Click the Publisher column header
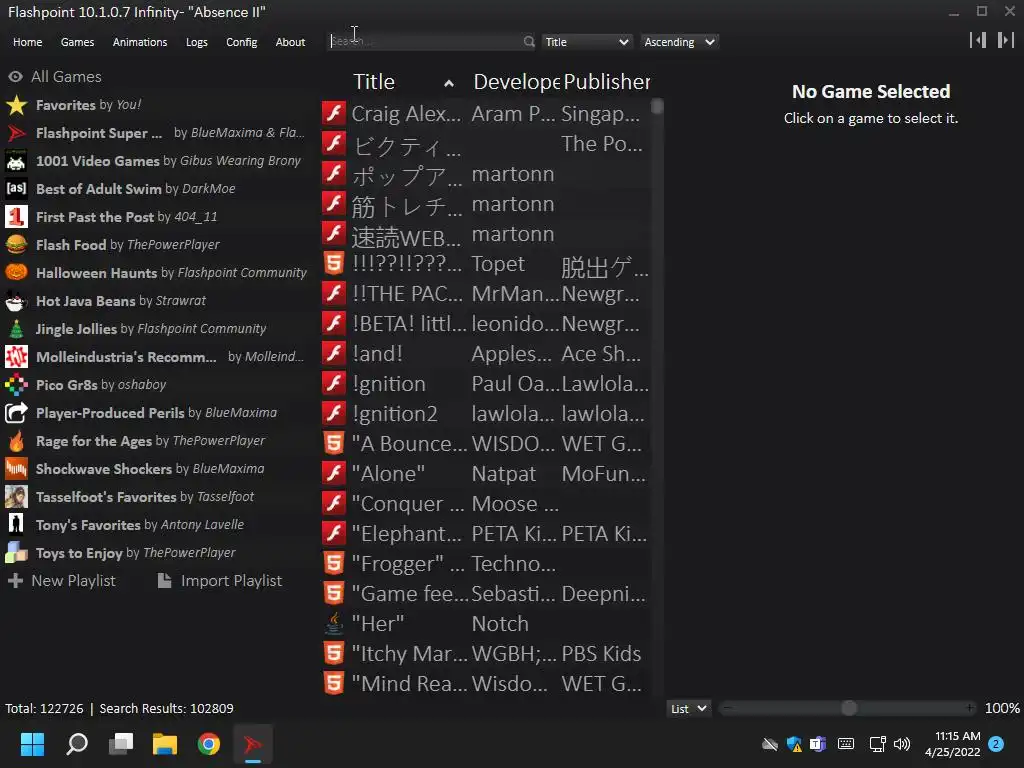The width and height of the screenshot is (1024, 768). pyautogui.click(x=607, y=82)
